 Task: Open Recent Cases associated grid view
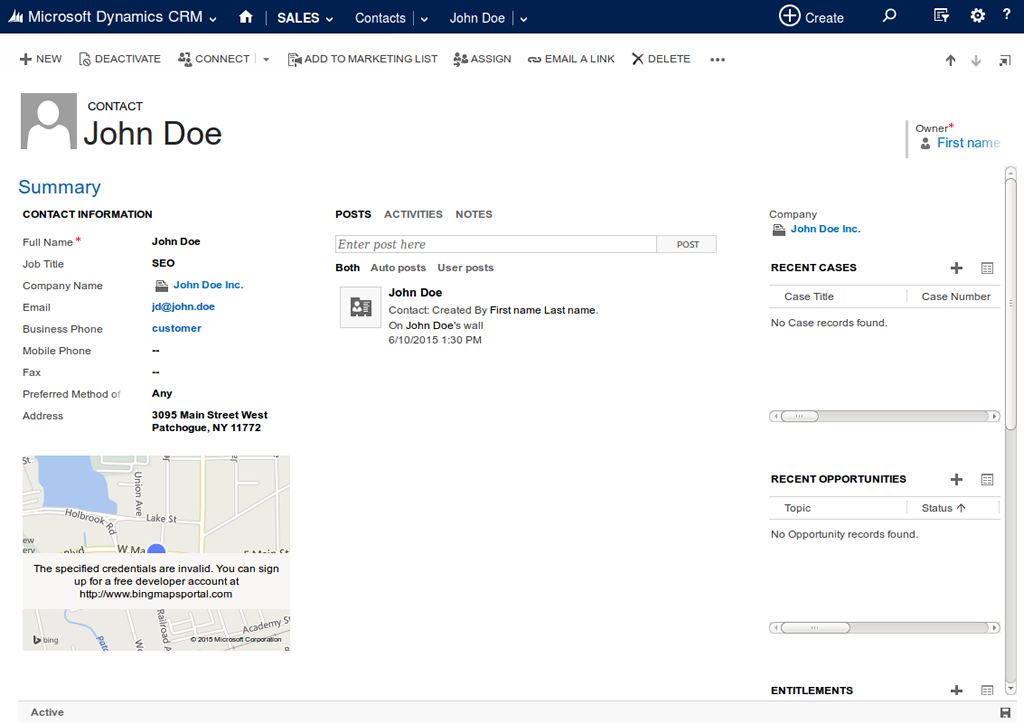click(x=987, y=268)
